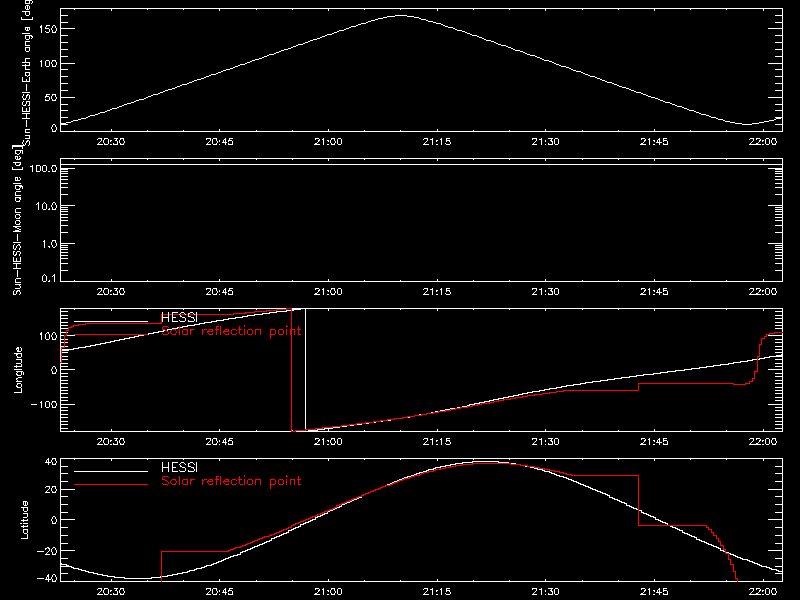The height and width of the screenshot is (600, 800).
Task: Click 21:00 on Moon angle plot time axis
Action: pyautogui.click(x=328, y=292)
